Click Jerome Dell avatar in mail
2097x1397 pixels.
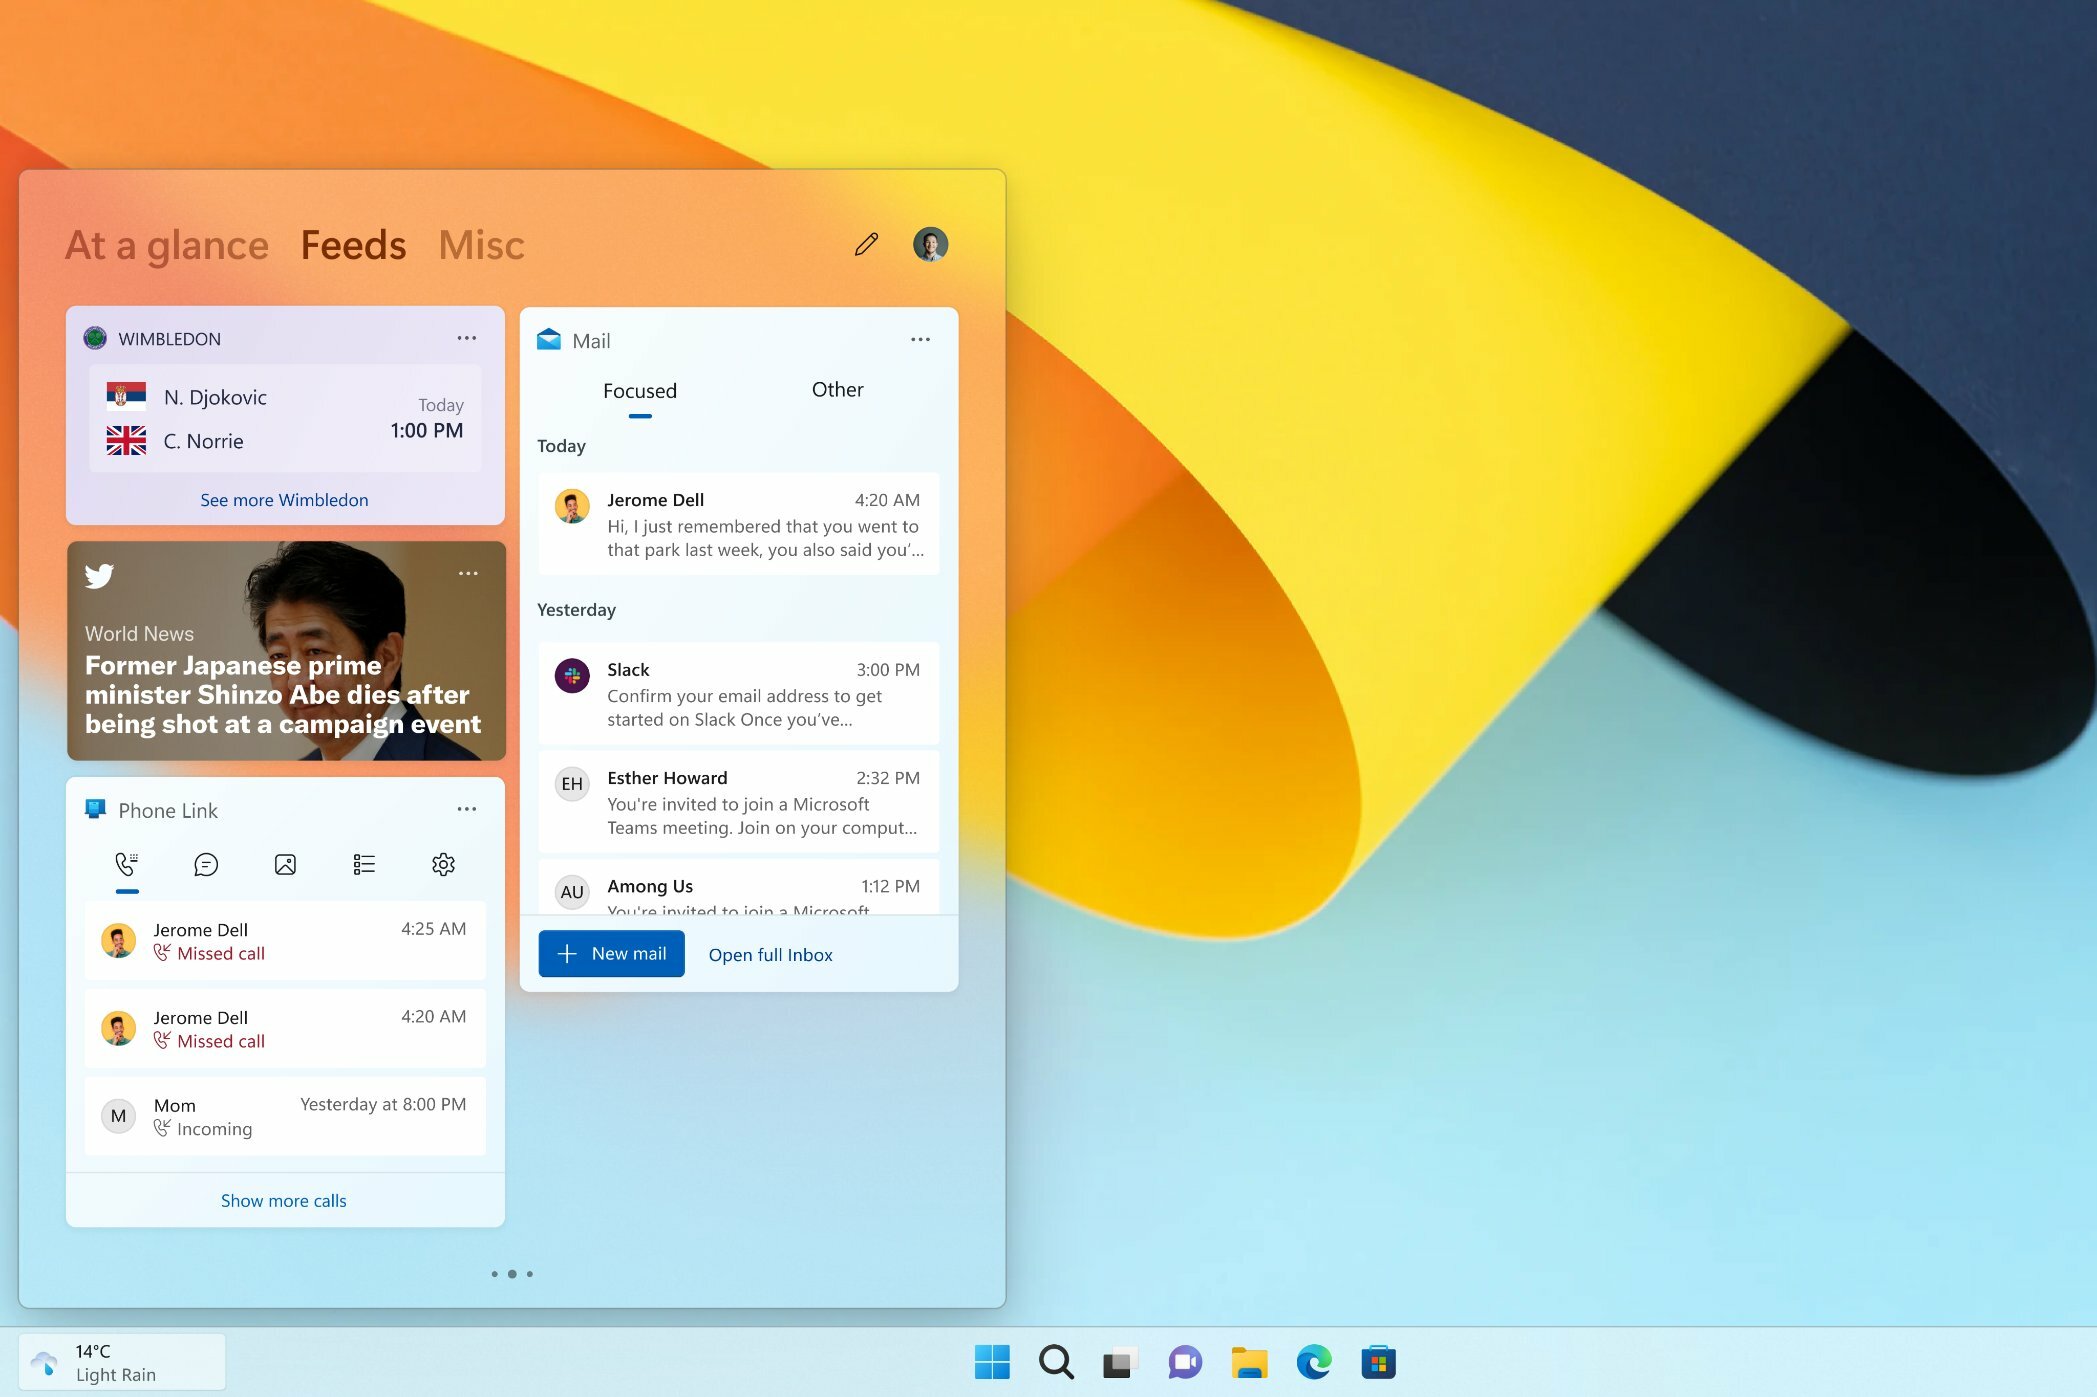572,507
